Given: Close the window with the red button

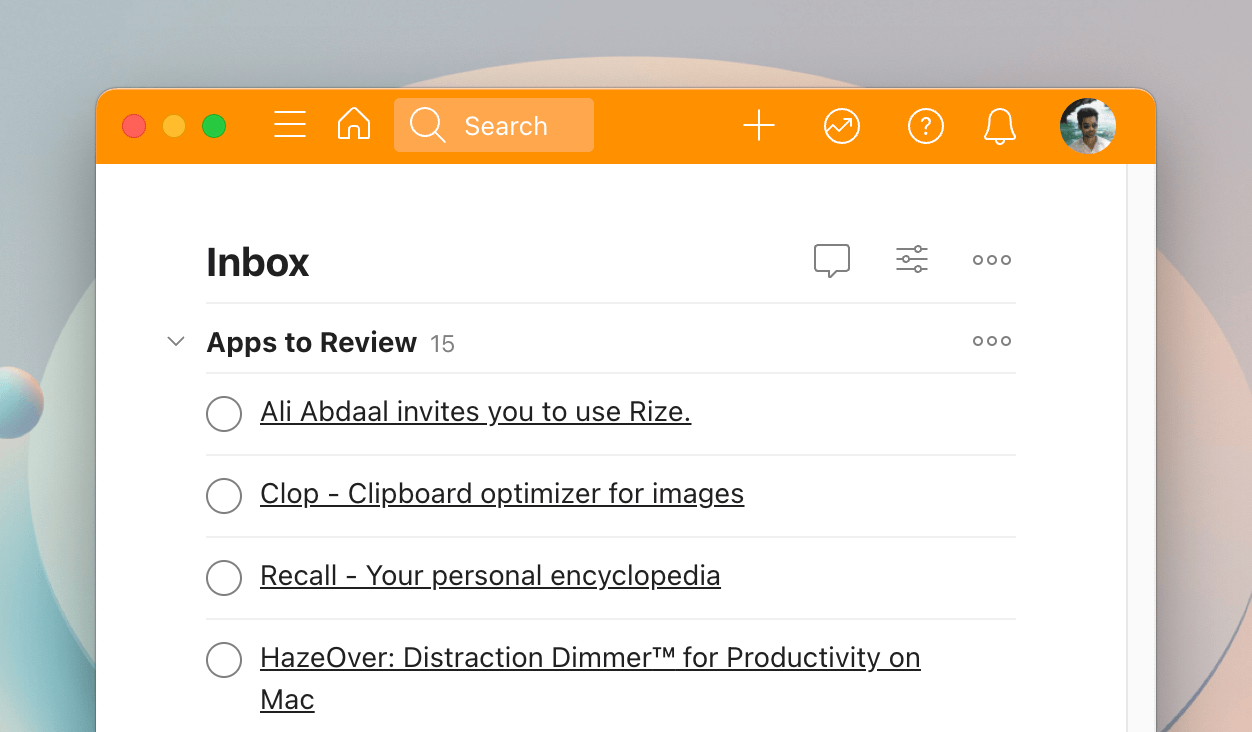Looking at the screenshot, I should (x=134, y=126).
